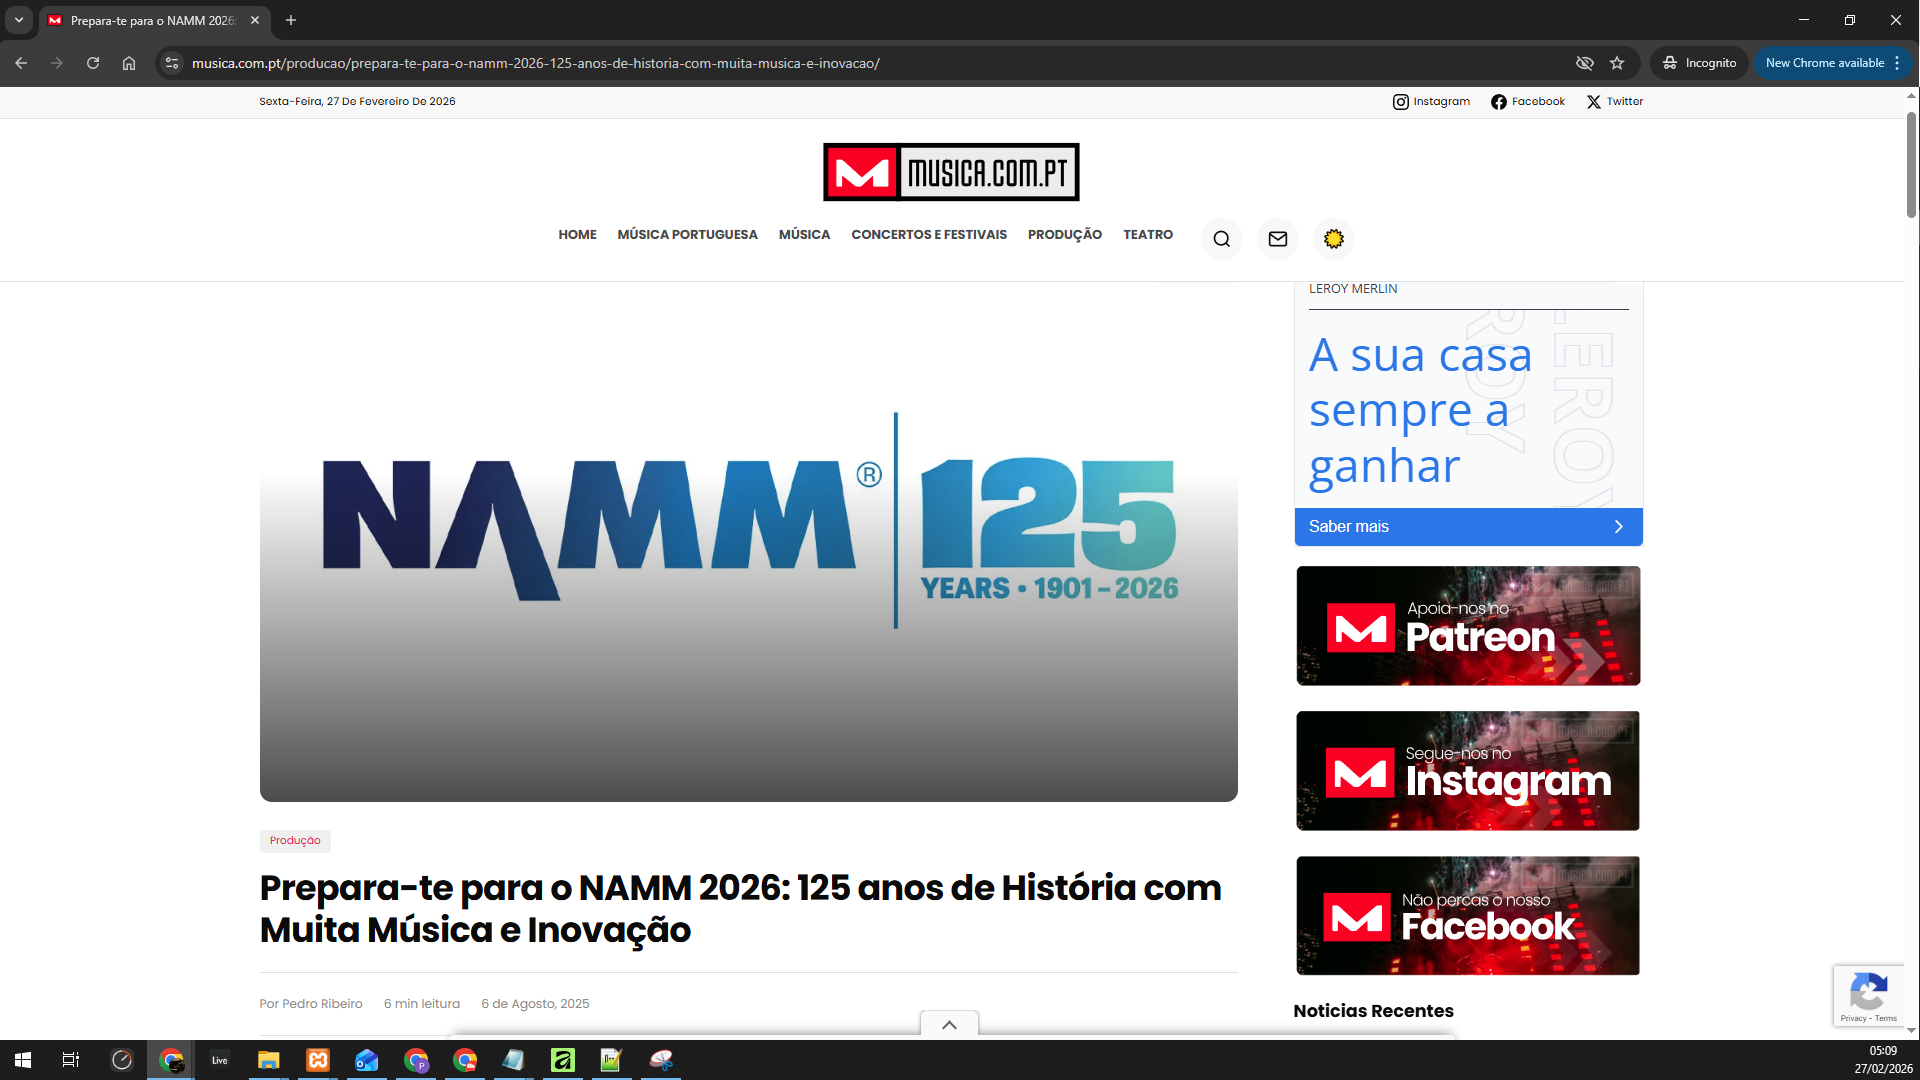
Task: Open Chrome three-dot menu
Action: pyautogui.click(x=1897, y=63)
